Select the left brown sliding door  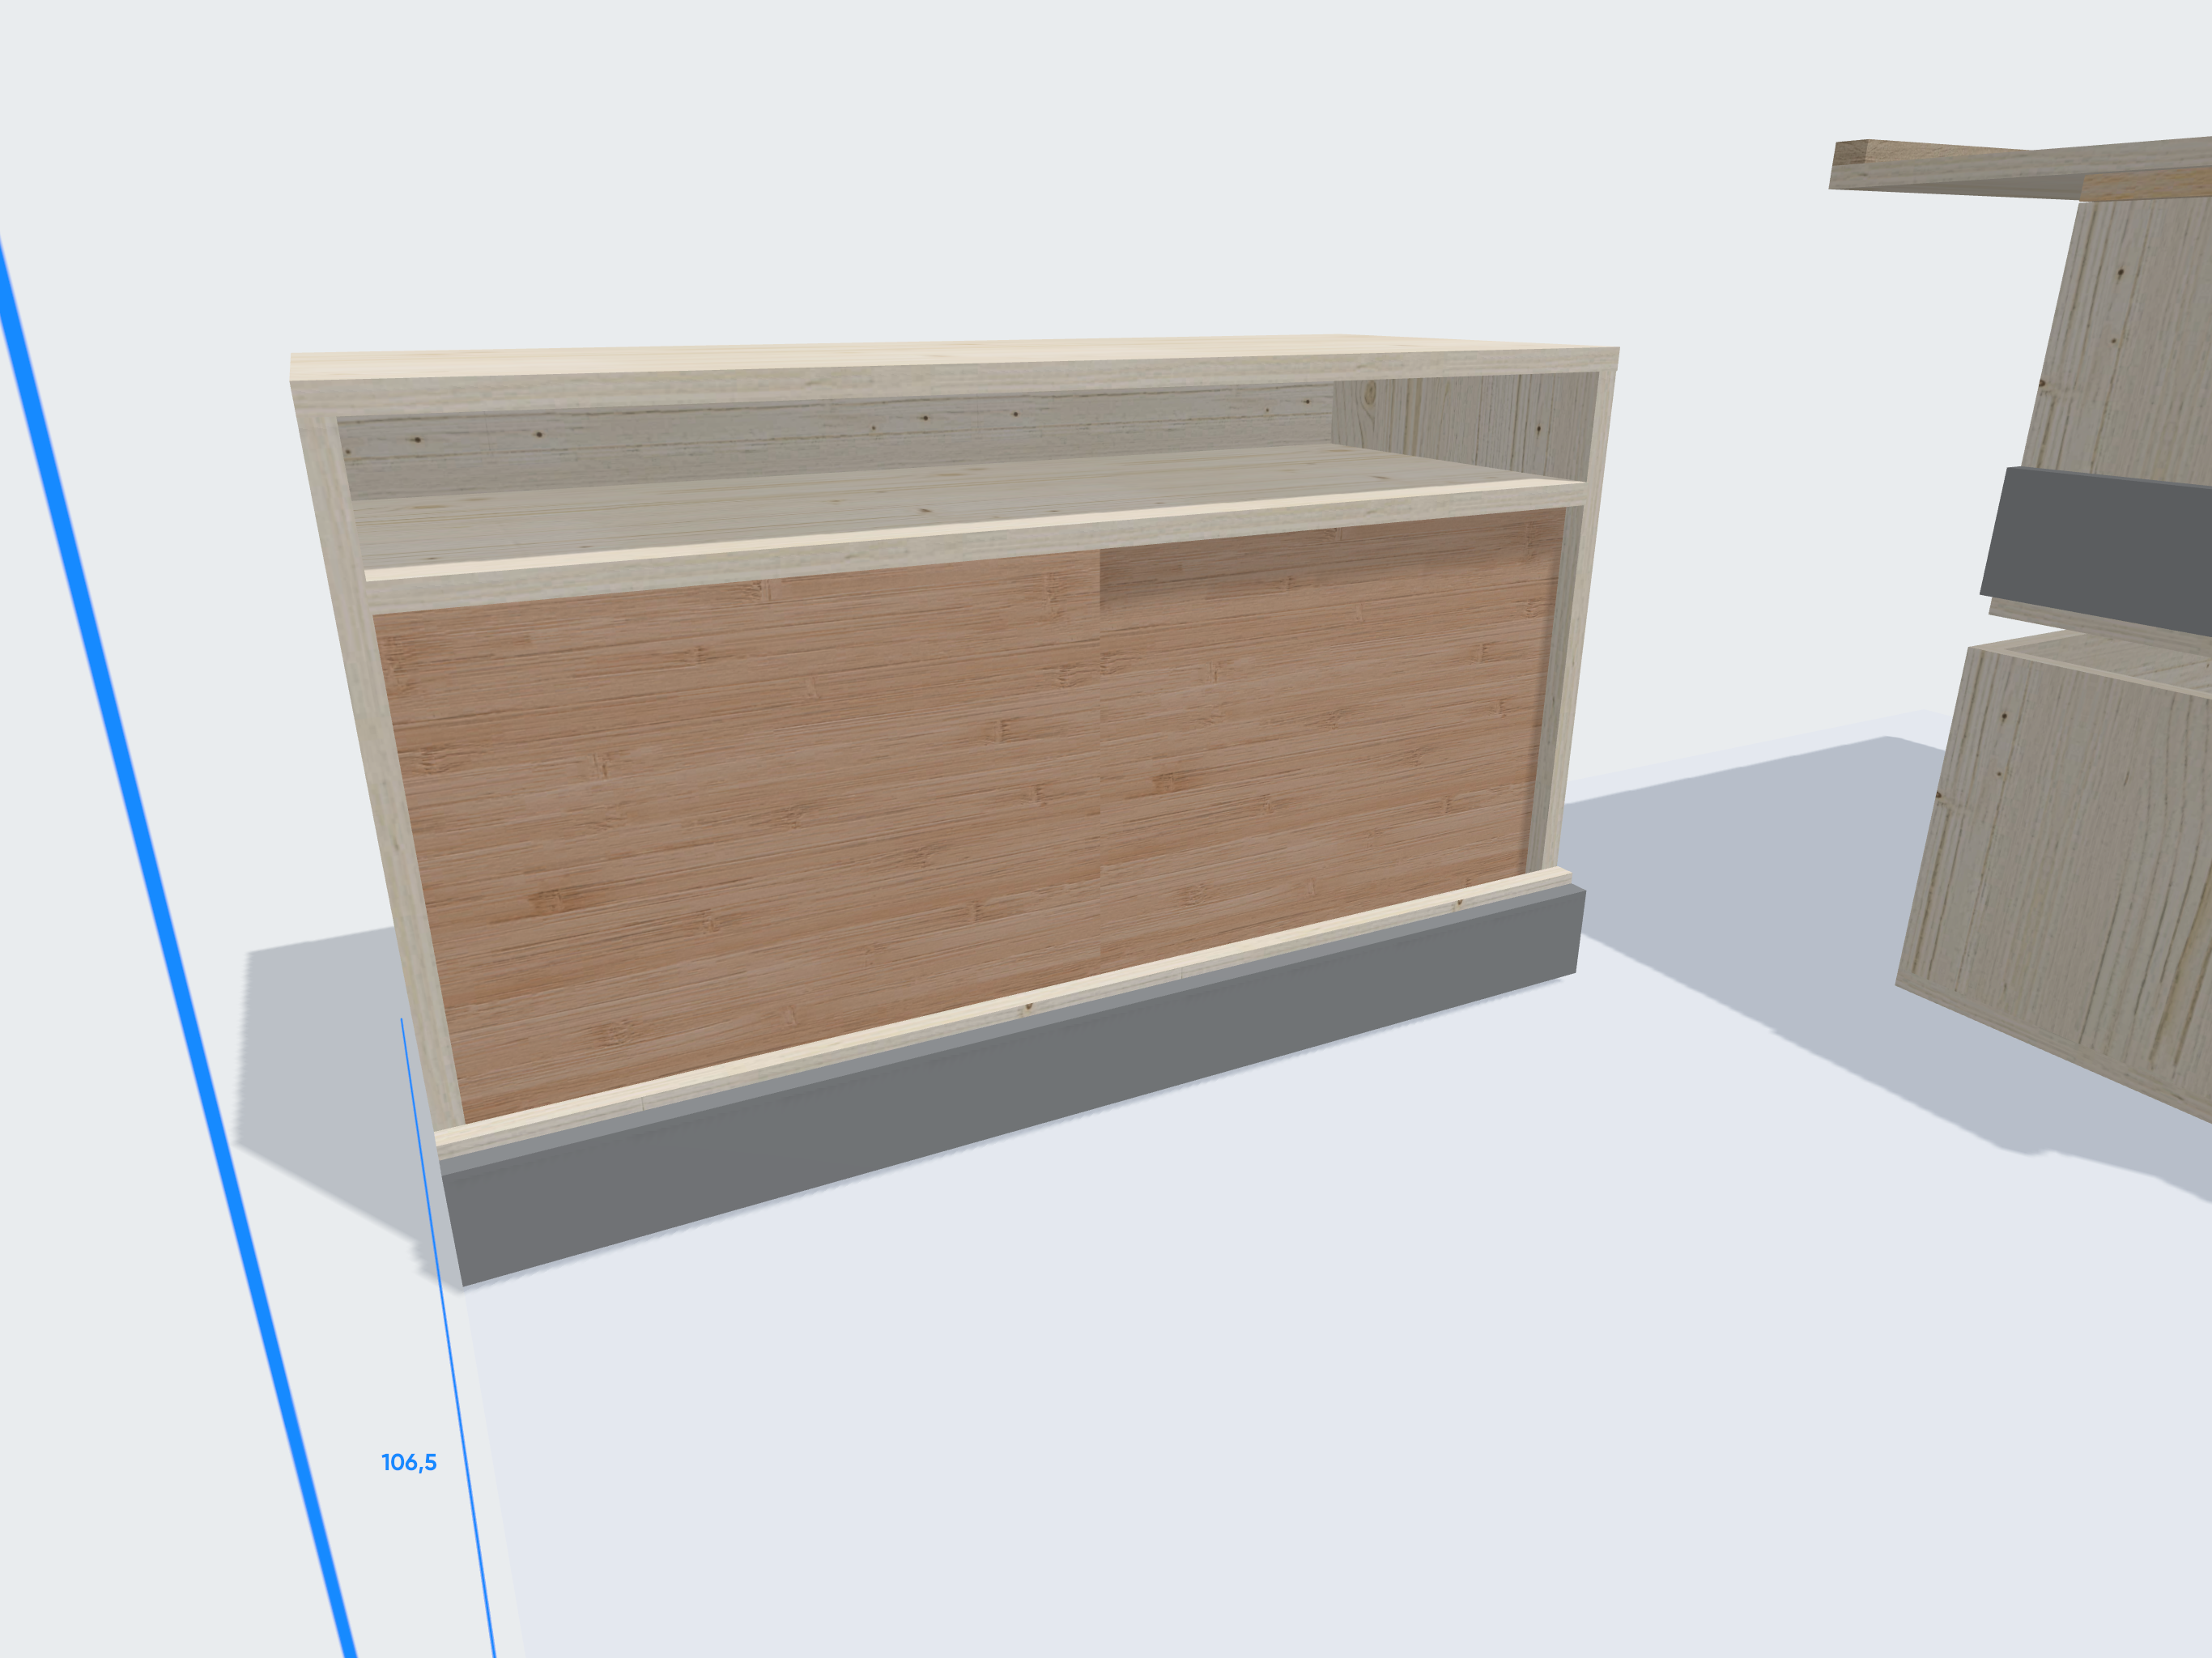(740, 820)
